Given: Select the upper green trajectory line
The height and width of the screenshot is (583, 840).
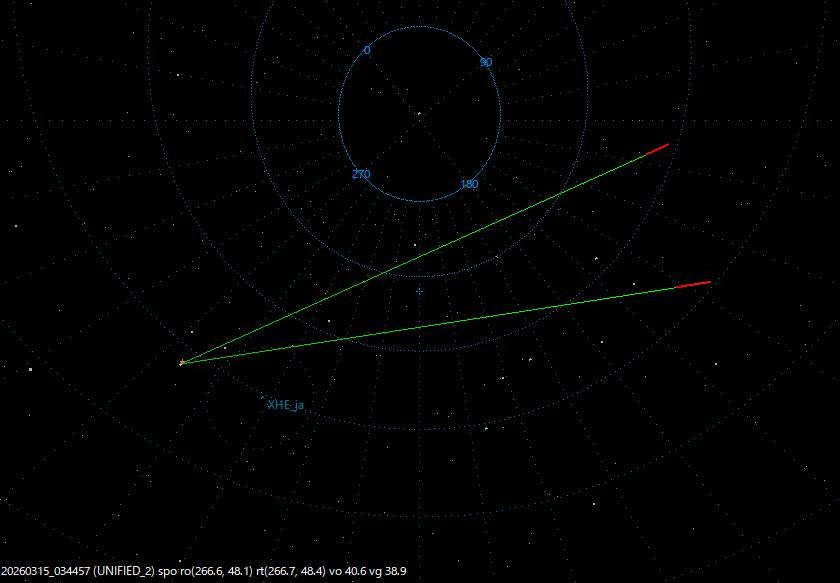Looking at the screenshot, I should [x=420, y=255].
